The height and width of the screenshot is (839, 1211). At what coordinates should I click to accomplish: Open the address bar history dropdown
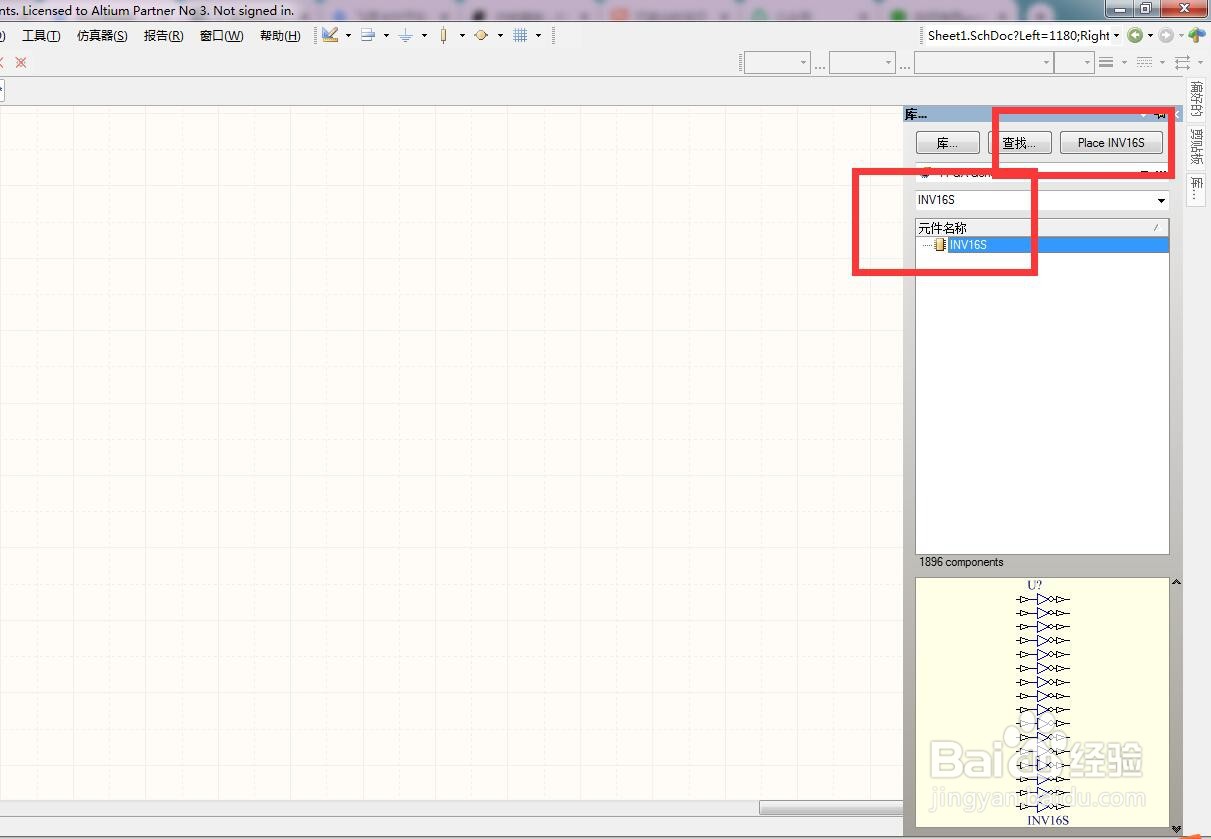[x=1116, y=35]
